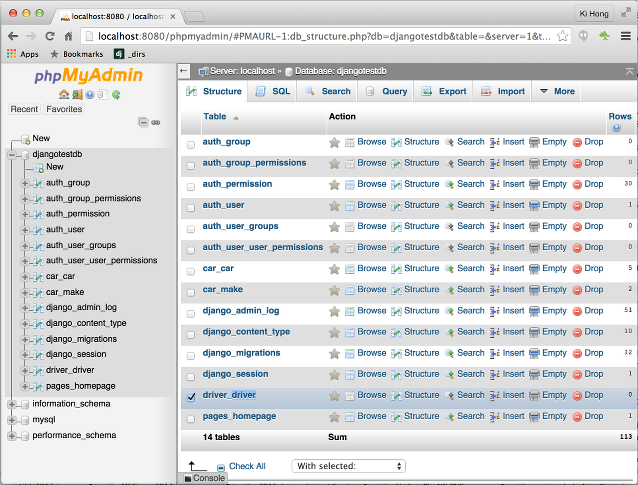Click the pages_homepage table icon in sidebar
638x485 pixels.
(x=38, y=386)
